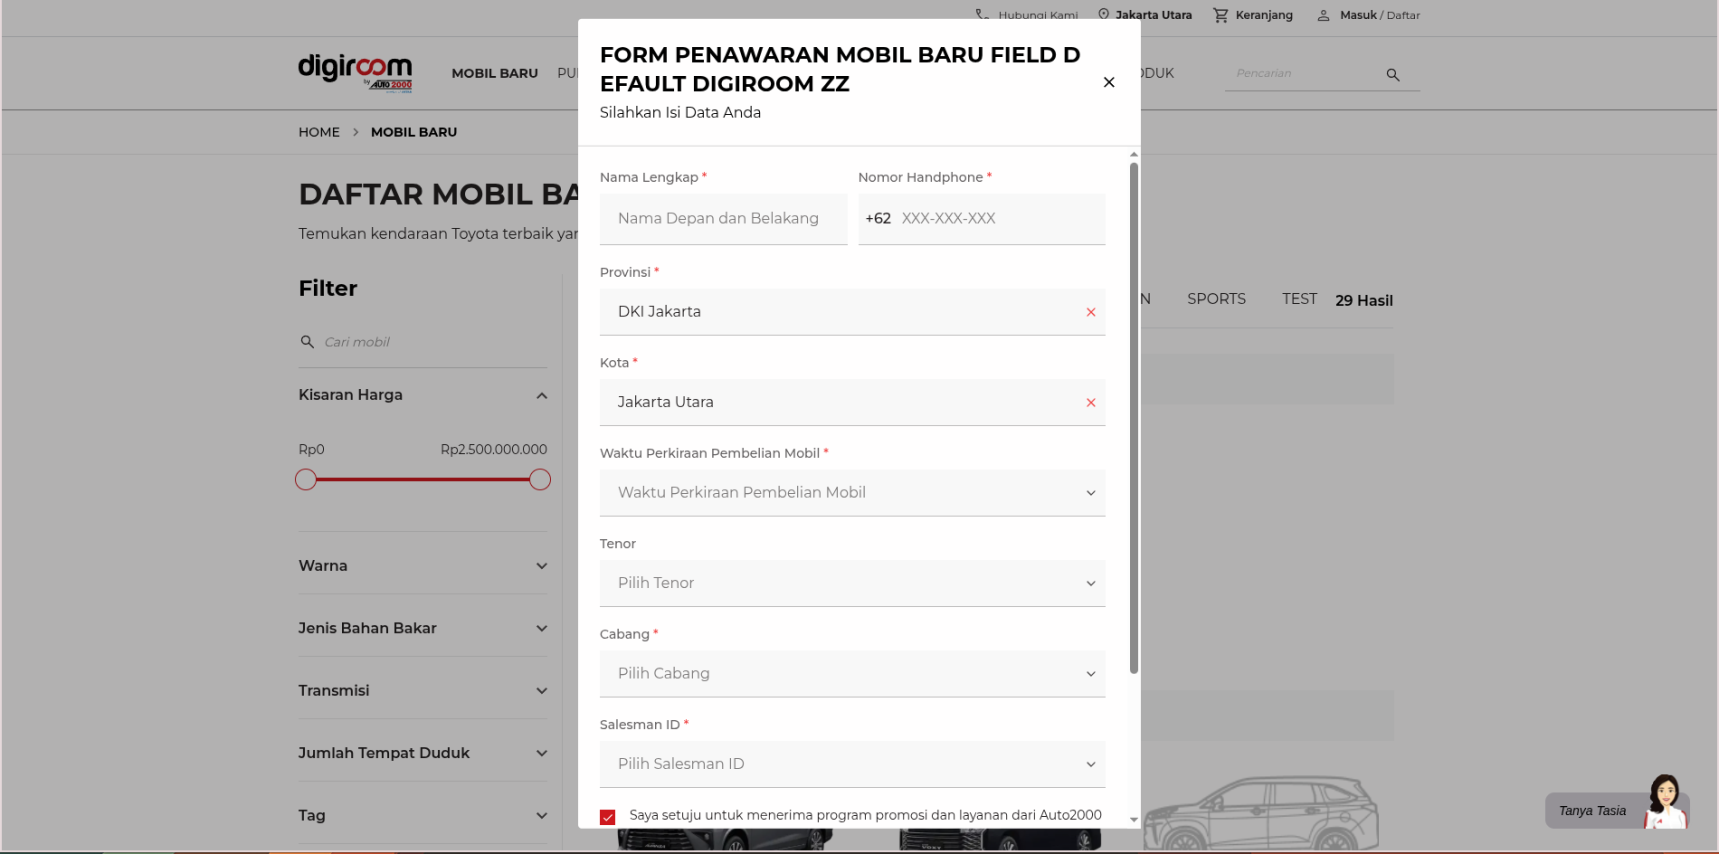The width and height of the screenshot is (1719, 854).
Task: Click the Jakarta Utara location link
Action: [1153, 15]
